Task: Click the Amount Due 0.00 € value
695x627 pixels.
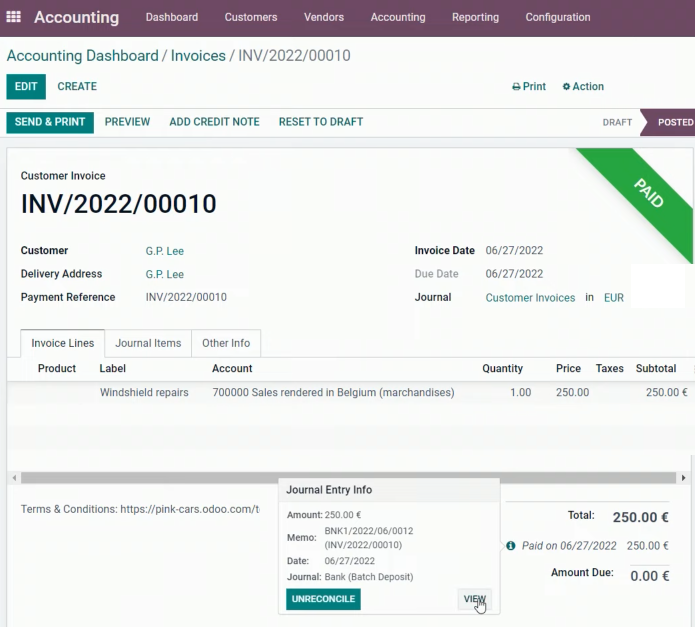Action: (x=649, y=576)
